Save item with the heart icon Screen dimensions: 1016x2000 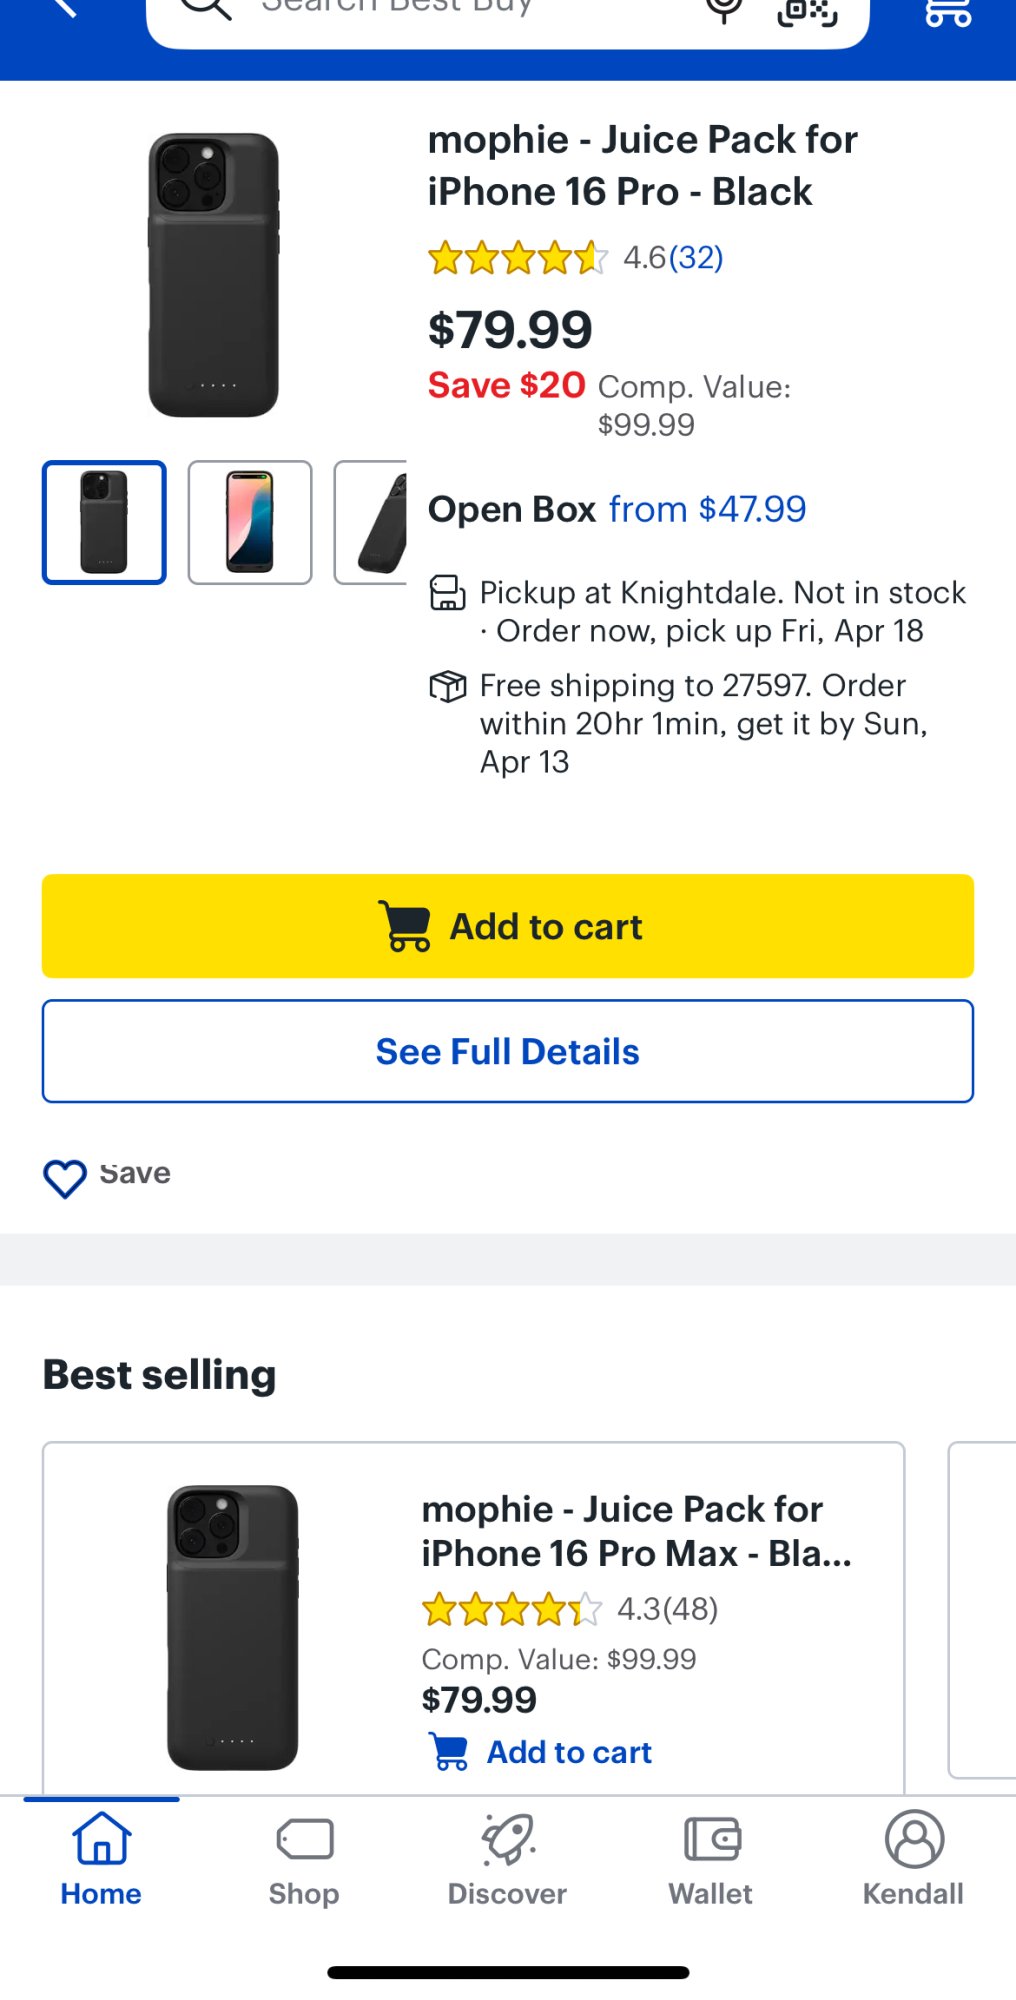65,1177
